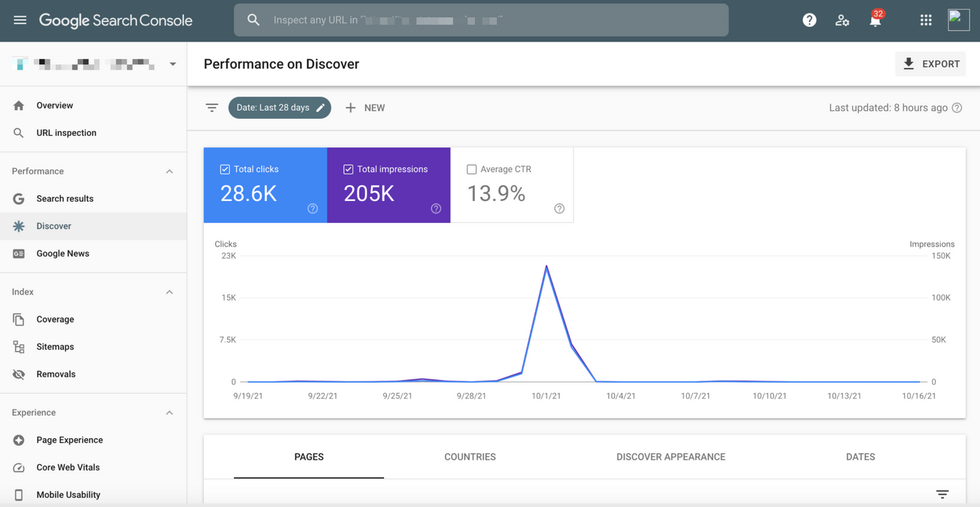Open the notifications bell
980x507 pixels.
(875, 21)
